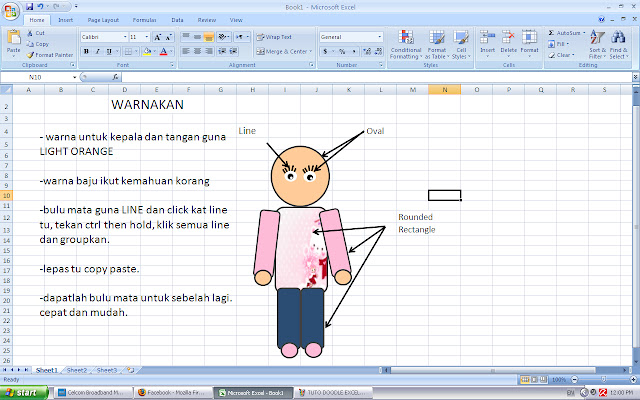Viewport: 640px width, 400px height.
Task: Enable Wrap Text
Action: [274, 37]
